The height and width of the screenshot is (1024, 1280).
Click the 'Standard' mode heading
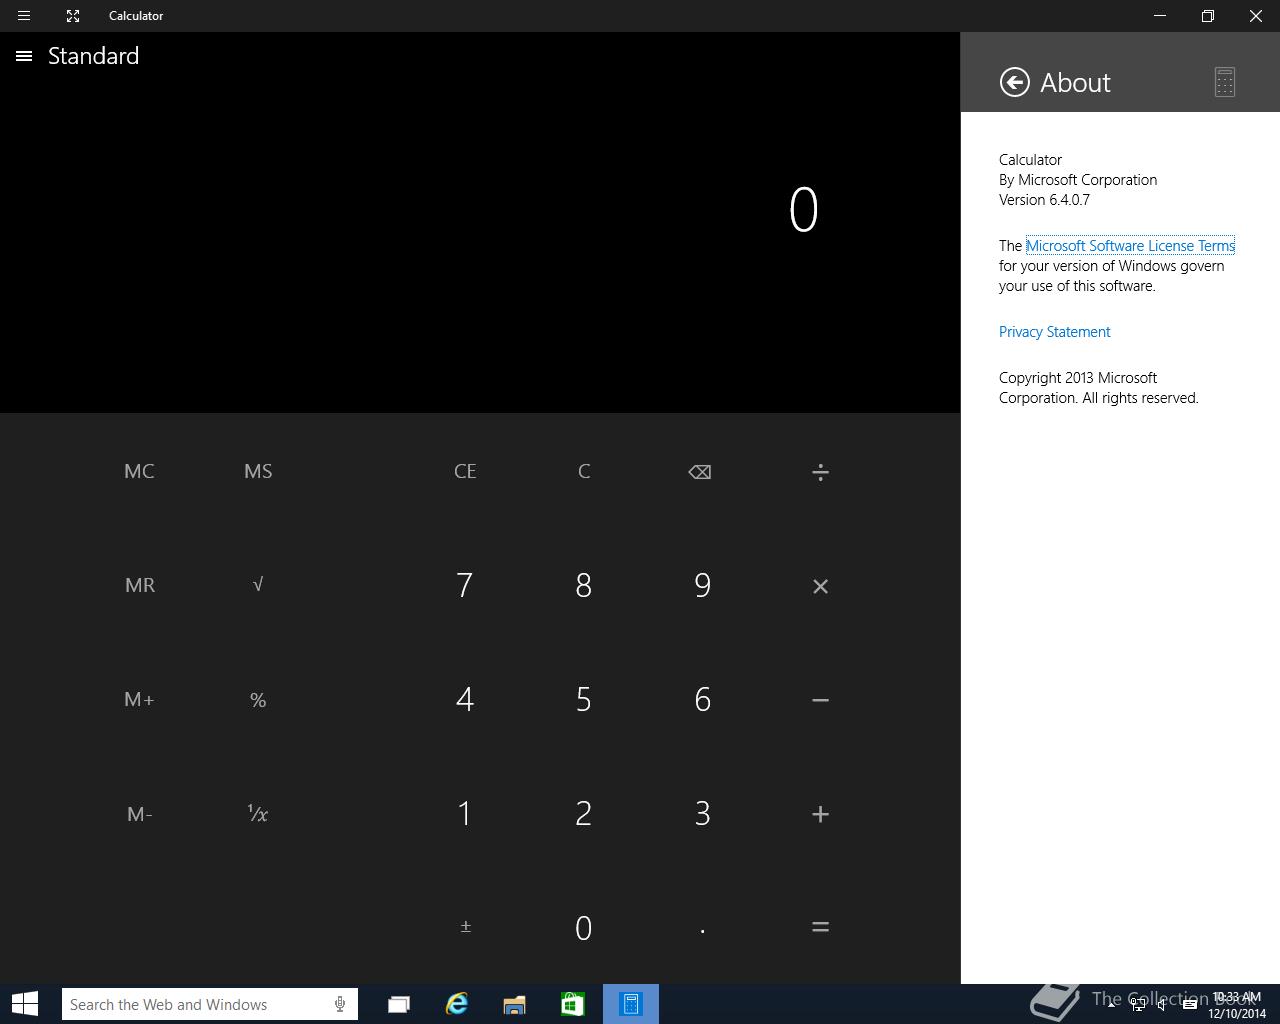(x=94, y=56)
